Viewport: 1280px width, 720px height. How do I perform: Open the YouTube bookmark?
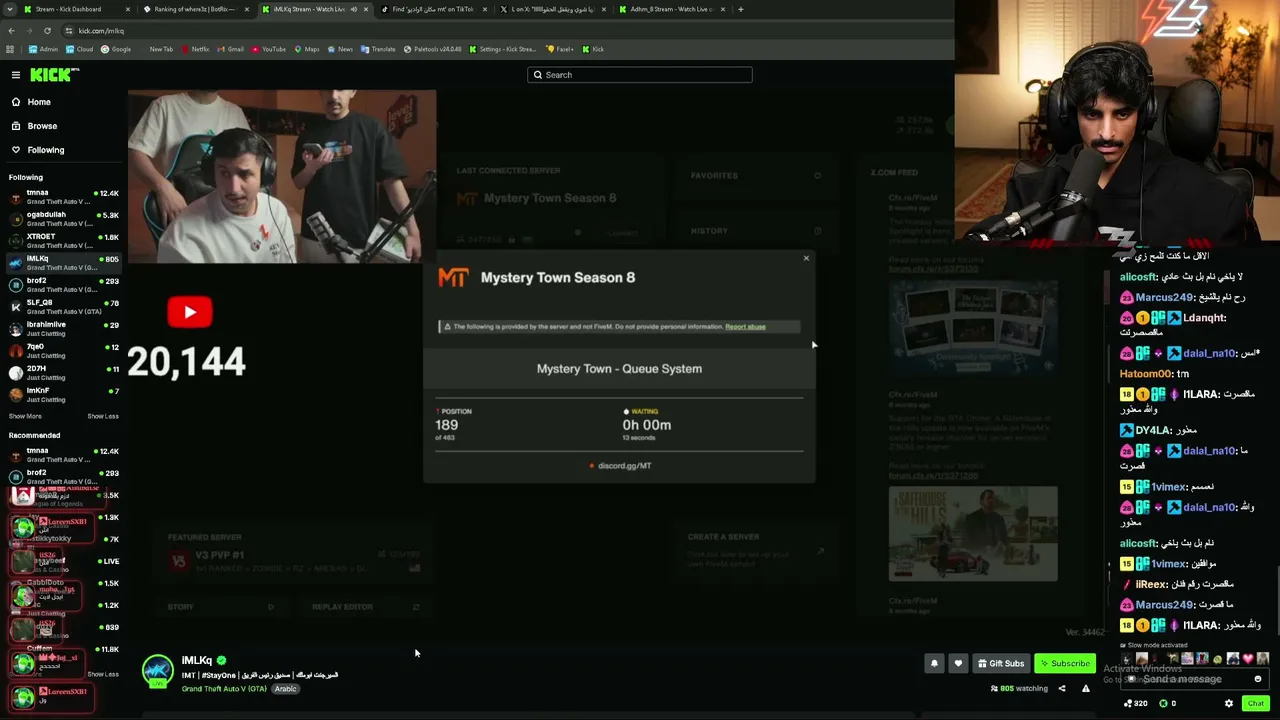click(x=269, y=49)
